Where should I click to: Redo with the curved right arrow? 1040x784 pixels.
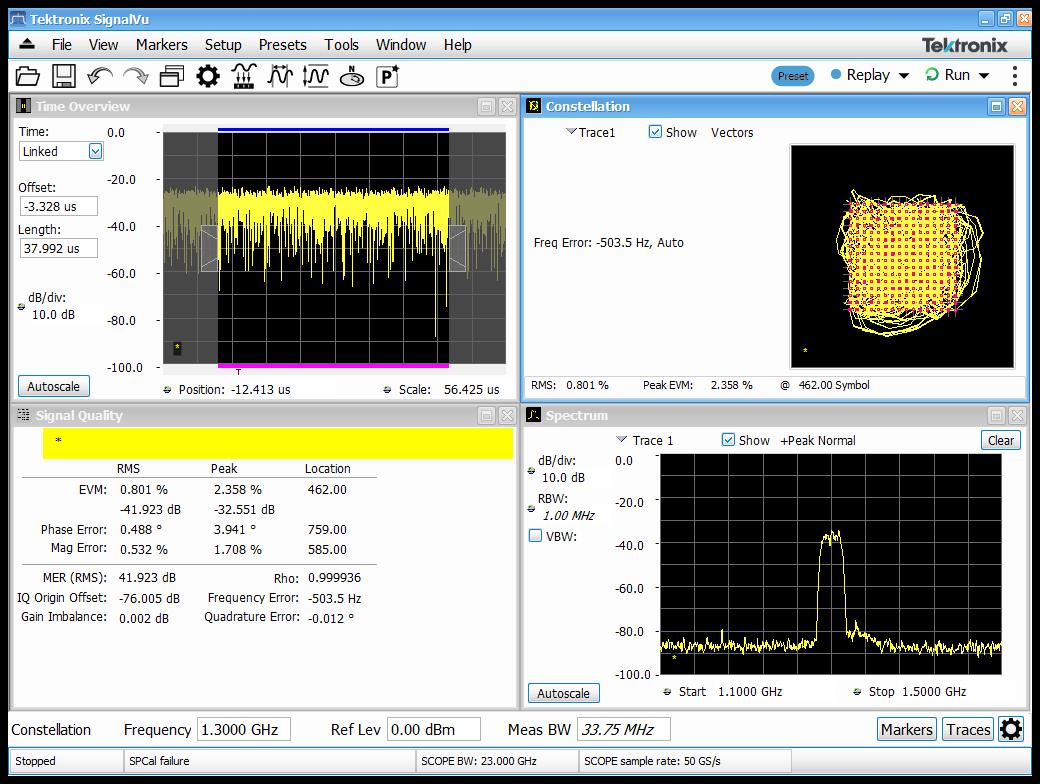point(136,76)
